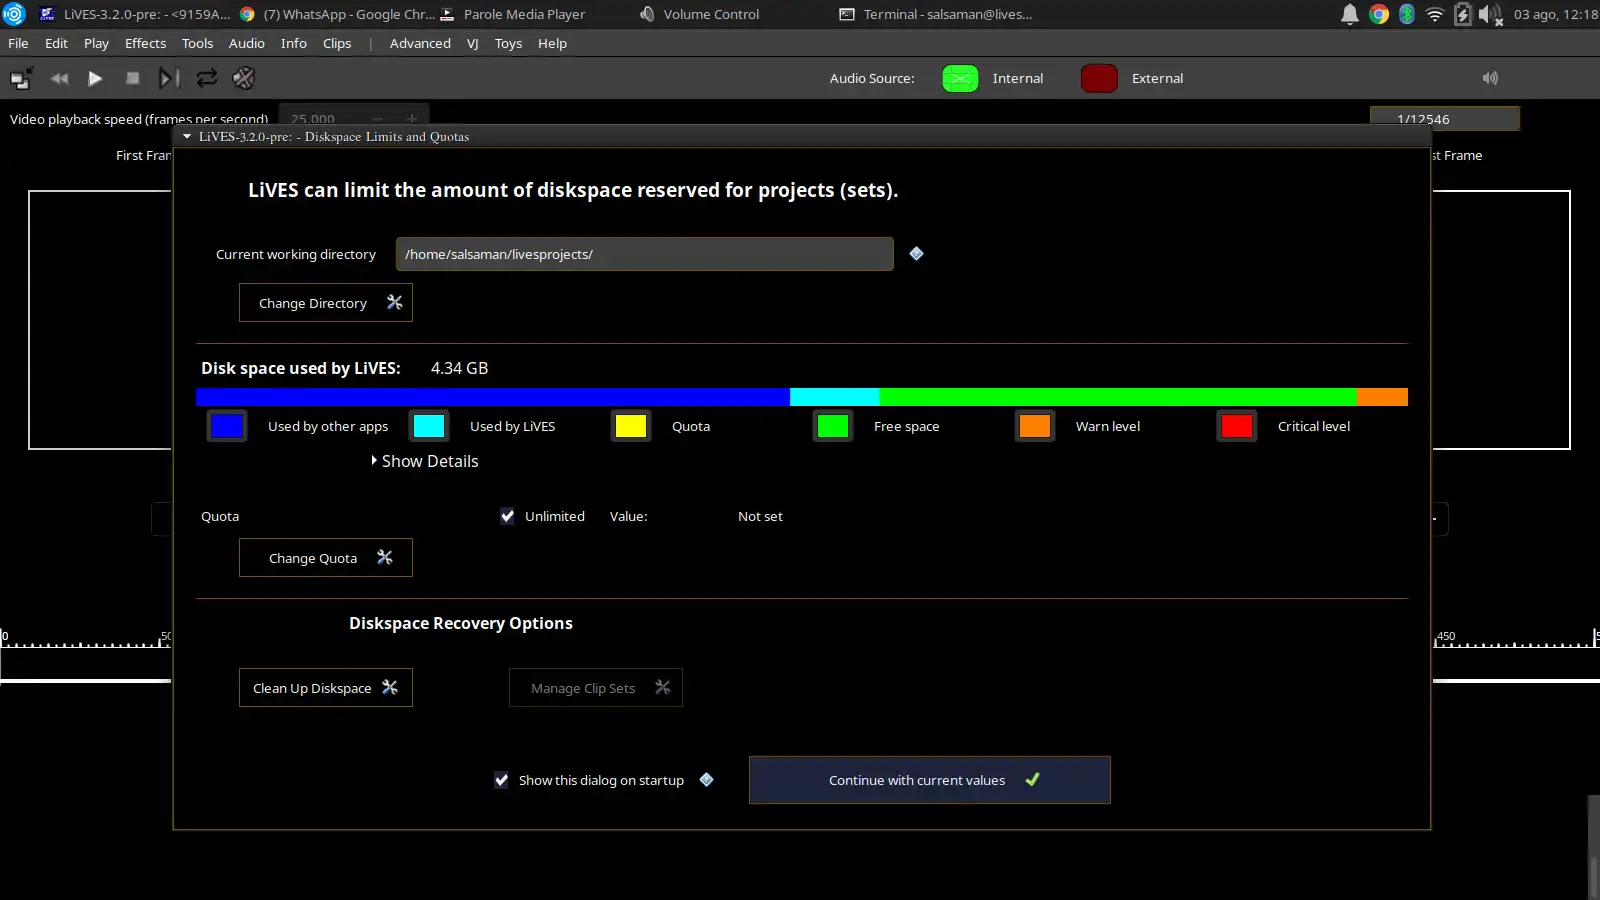The image size is (1600, 900).
Task: Open the system menu launcher icon
Action: point(13,14)
